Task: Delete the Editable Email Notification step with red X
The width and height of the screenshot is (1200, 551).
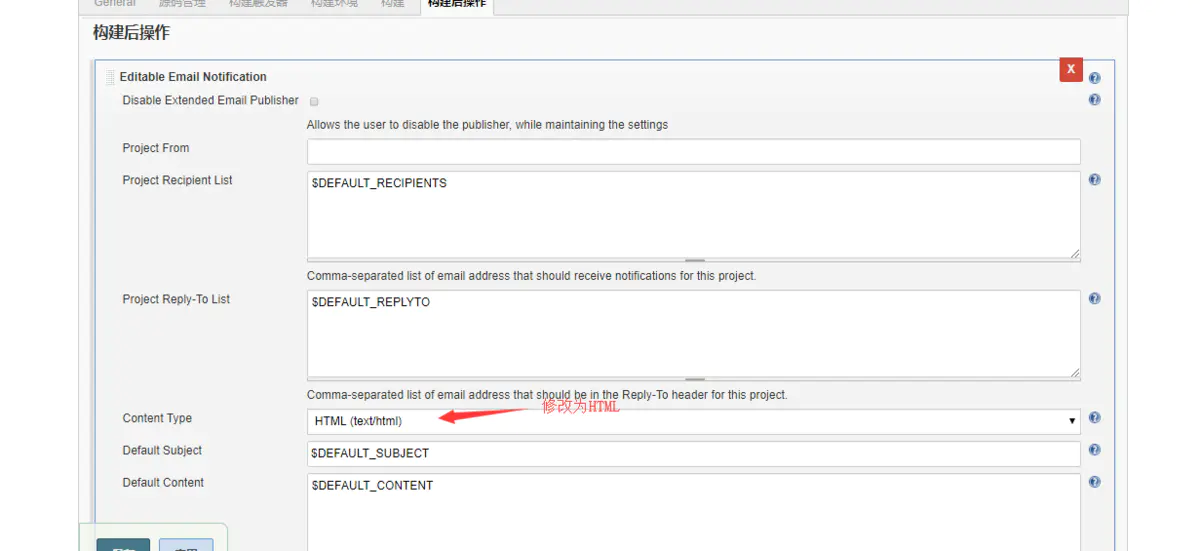Action: [1071, 69]
